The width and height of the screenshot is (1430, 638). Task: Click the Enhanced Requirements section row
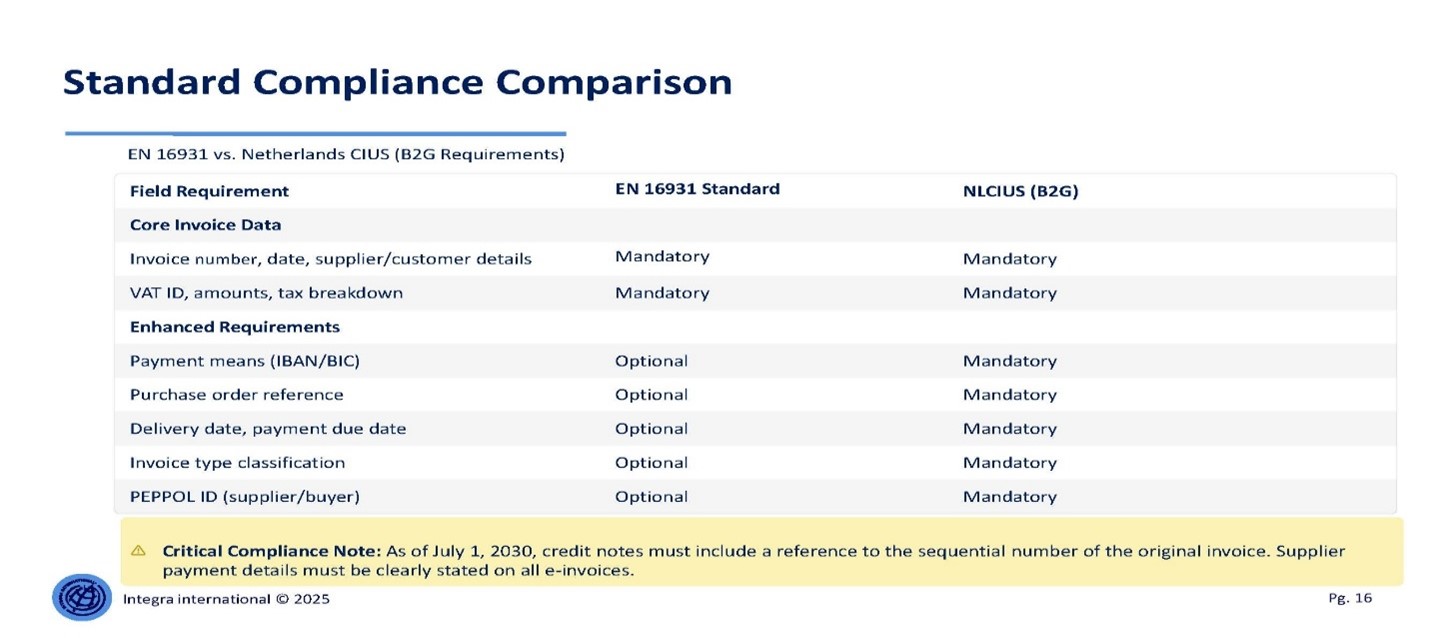235,327
